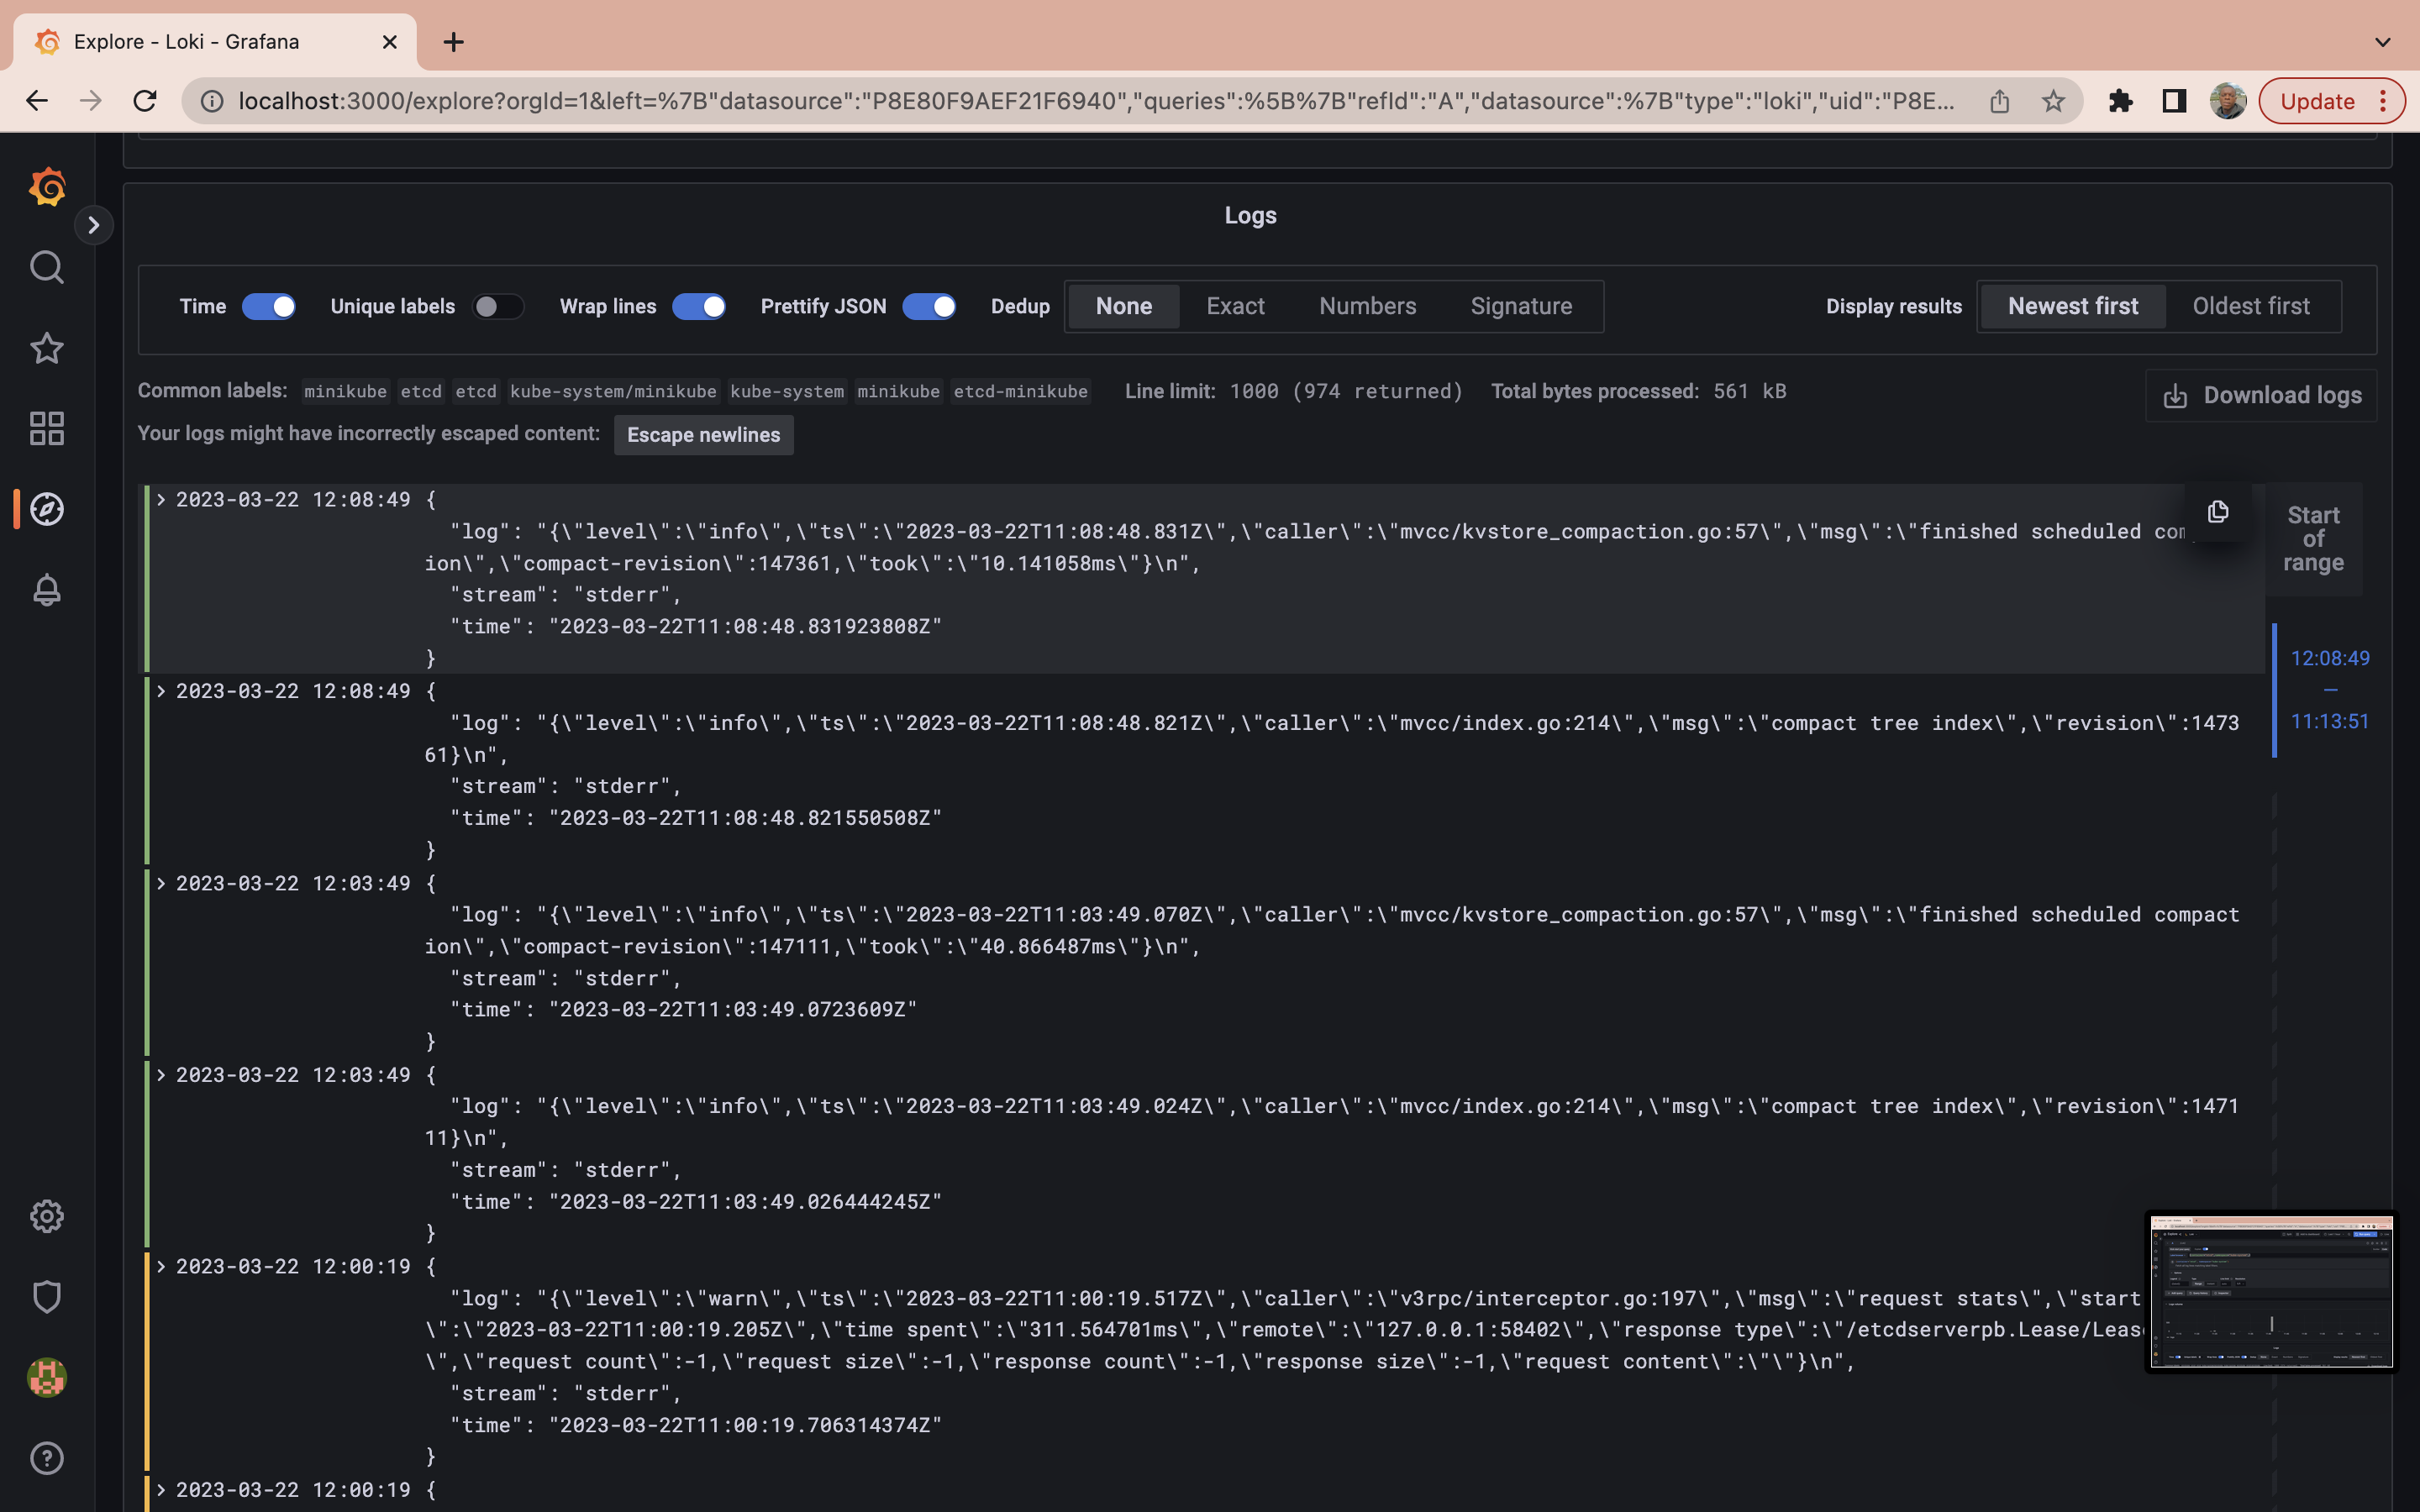The height and width of the screenshot is (1512, 2420).
Task: Enable the Unique labels switch
Action: (497, 306)
